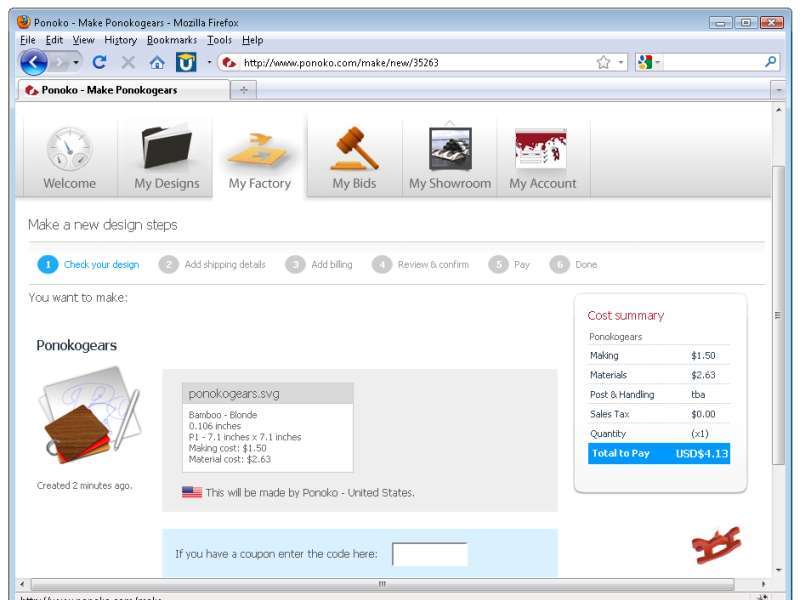This screenshot has width=800, height=600.
Task: Open the address bar history dropdown
Action: pos(621,63)
